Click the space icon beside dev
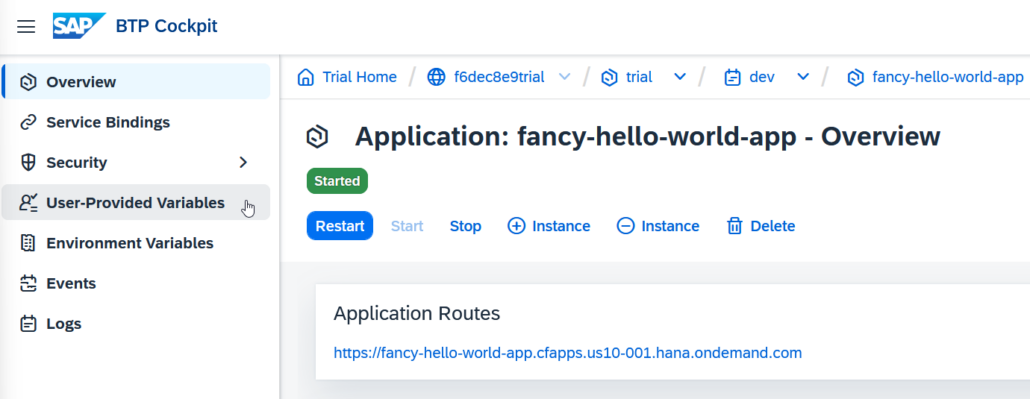The image size is (1030, 399). click(x=732, y=78)
